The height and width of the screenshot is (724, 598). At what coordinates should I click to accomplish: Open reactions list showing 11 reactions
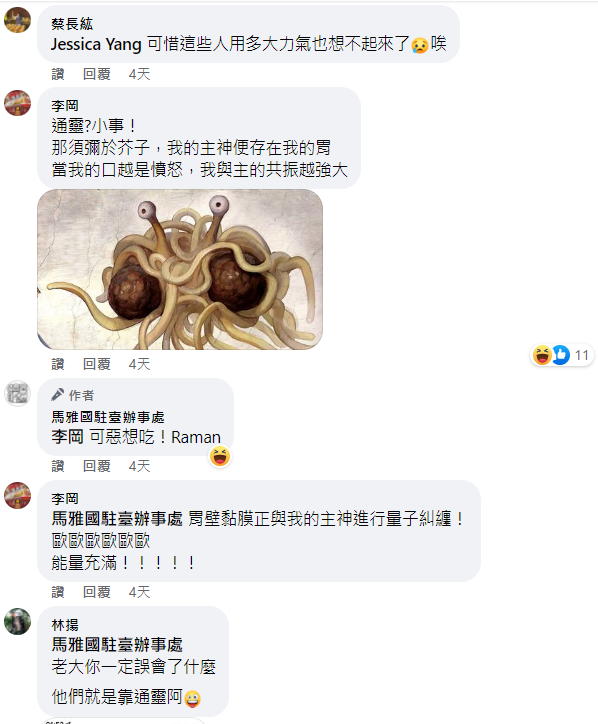561,355
